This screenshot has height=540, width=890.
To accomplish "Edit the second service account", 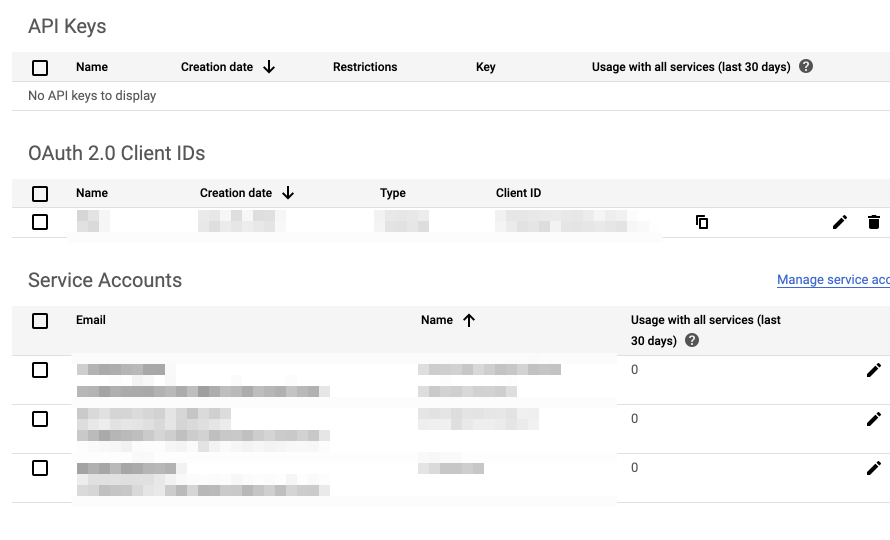I will pyautogui.click(x=874, y=419).
